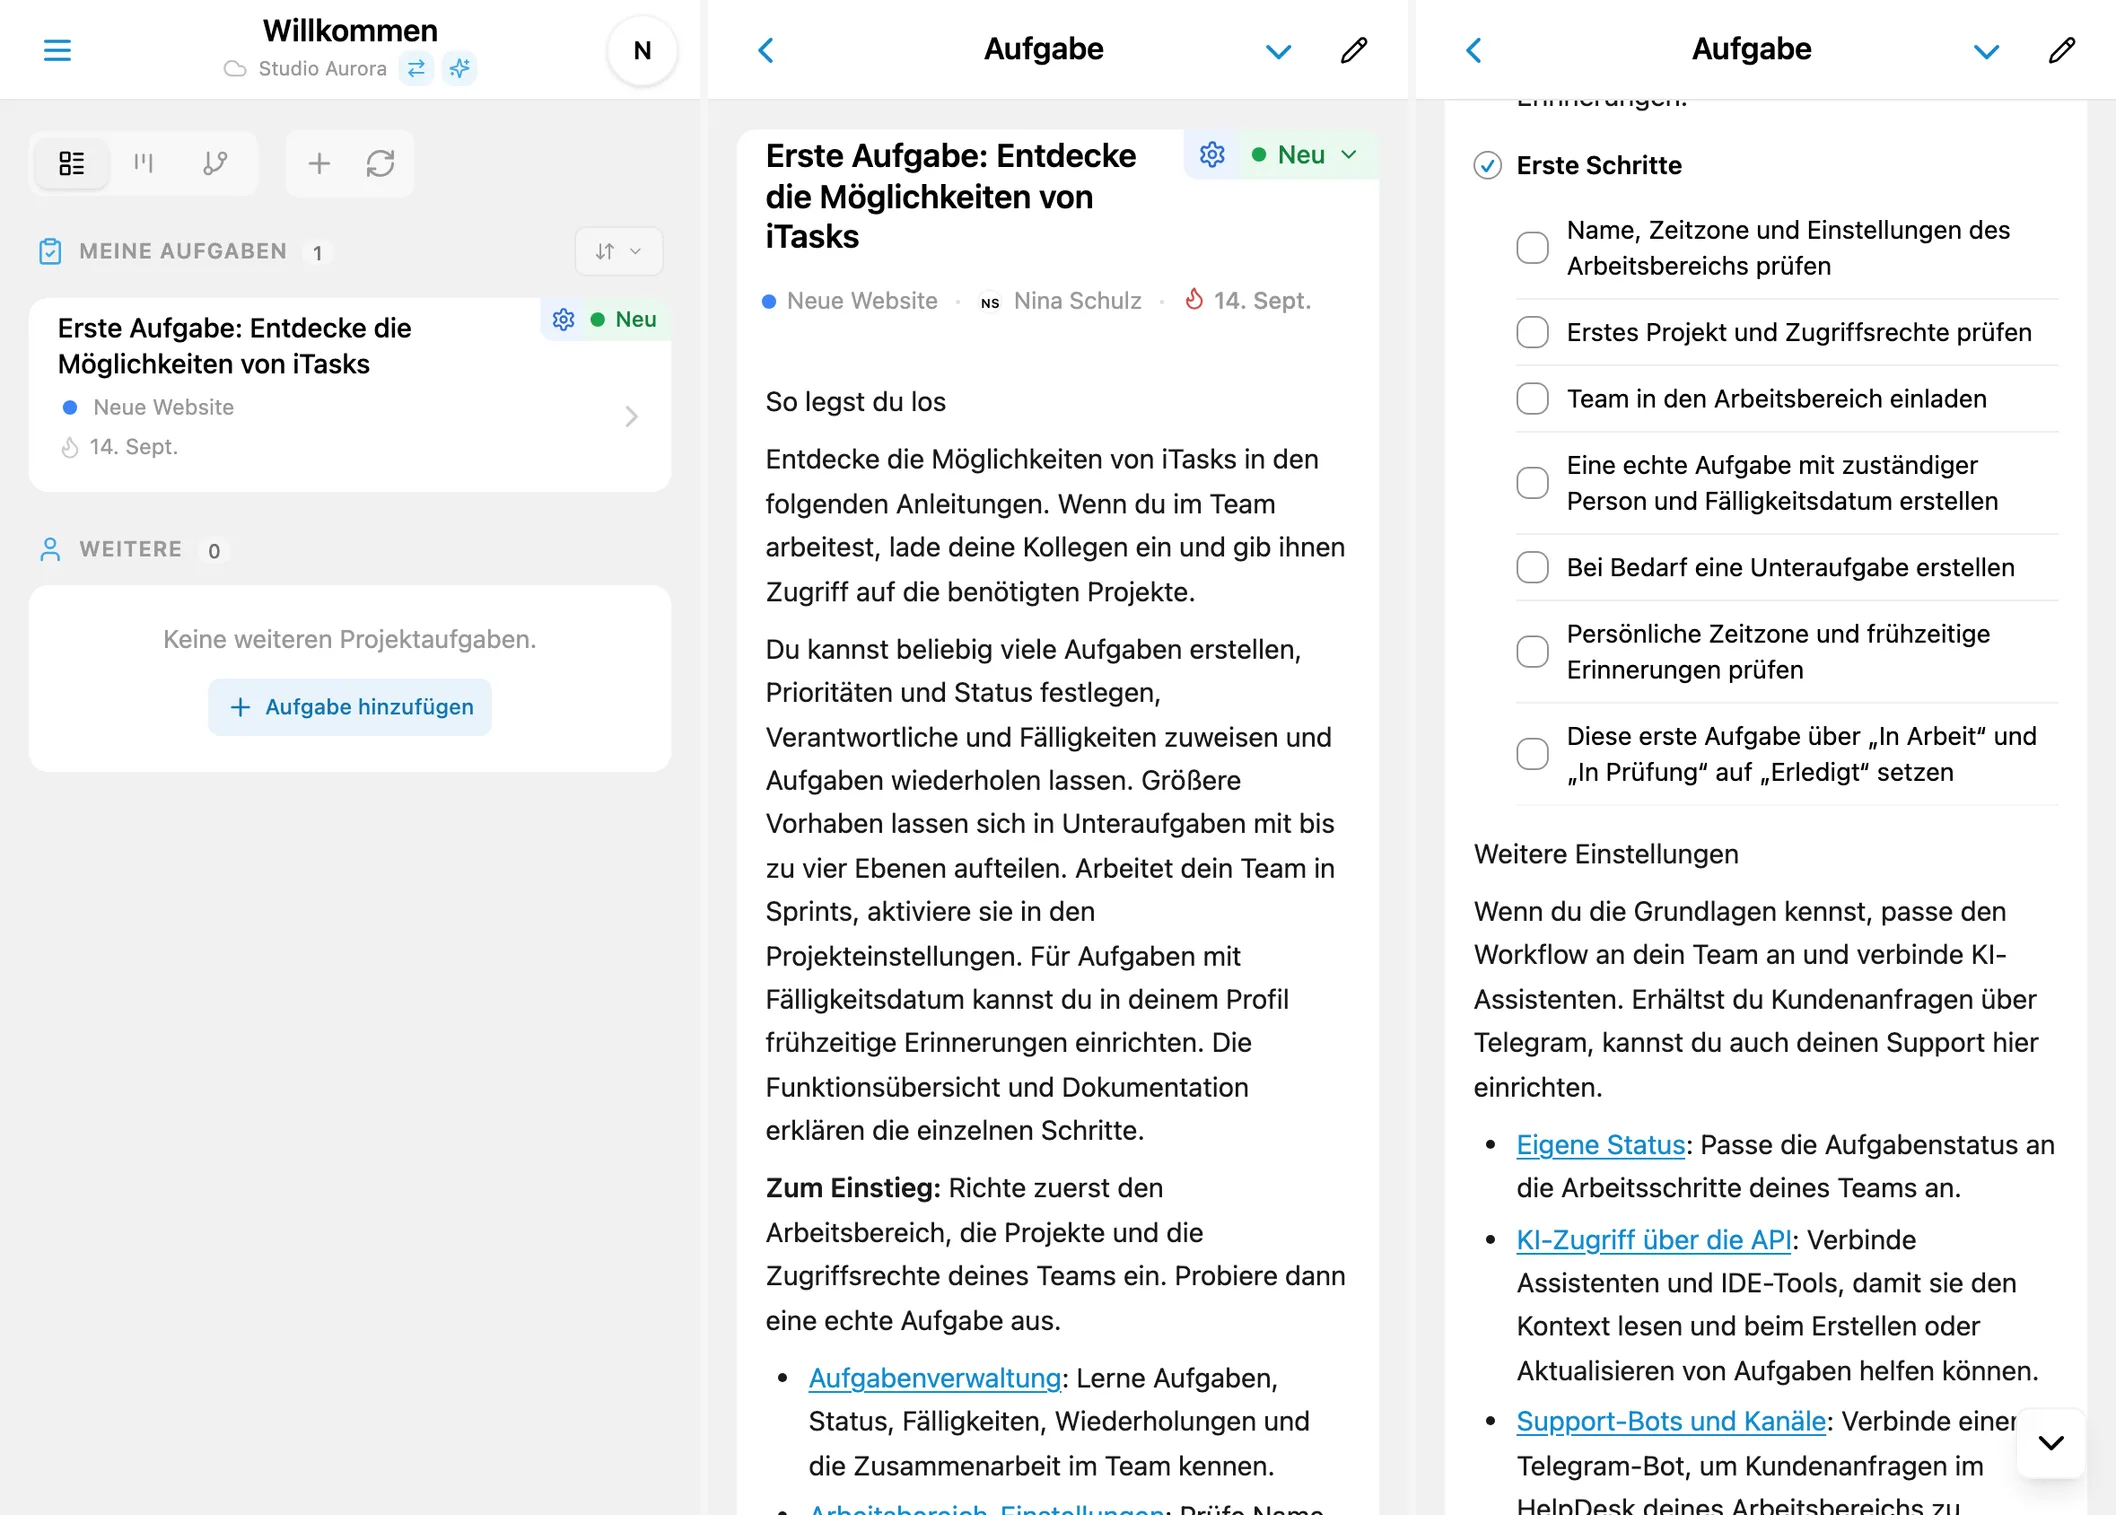
Task: Expand the chevron menu in middle Aufgabe header
Action: pyautogui.click(x=1278, y=51)
